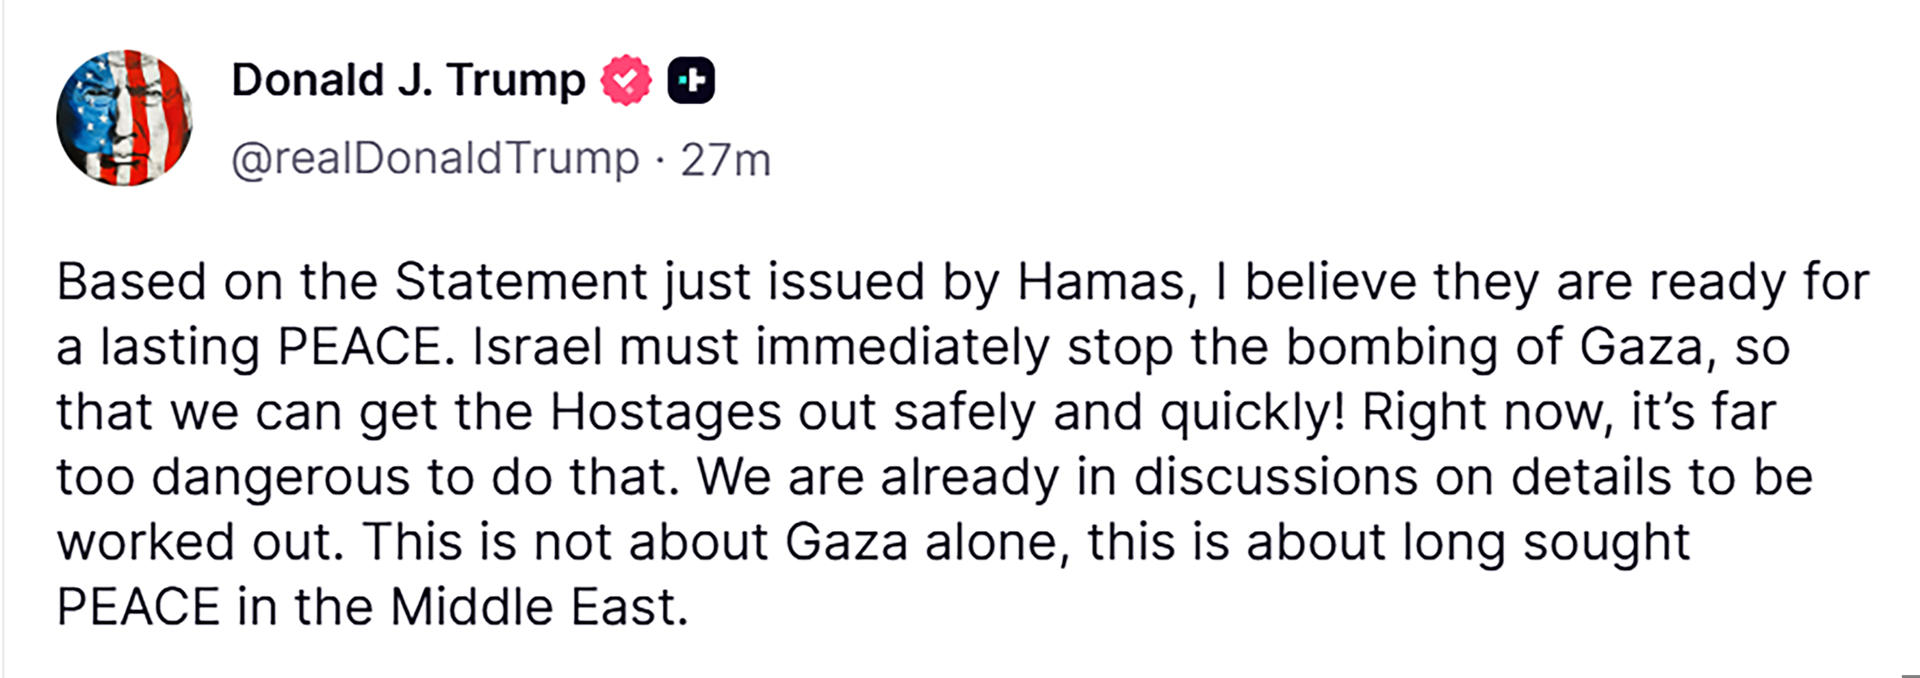Click the word "dangerous" in the post
Image resolution: width=1920 pixels, height=678 pixels.
click(x=281, y=478)
